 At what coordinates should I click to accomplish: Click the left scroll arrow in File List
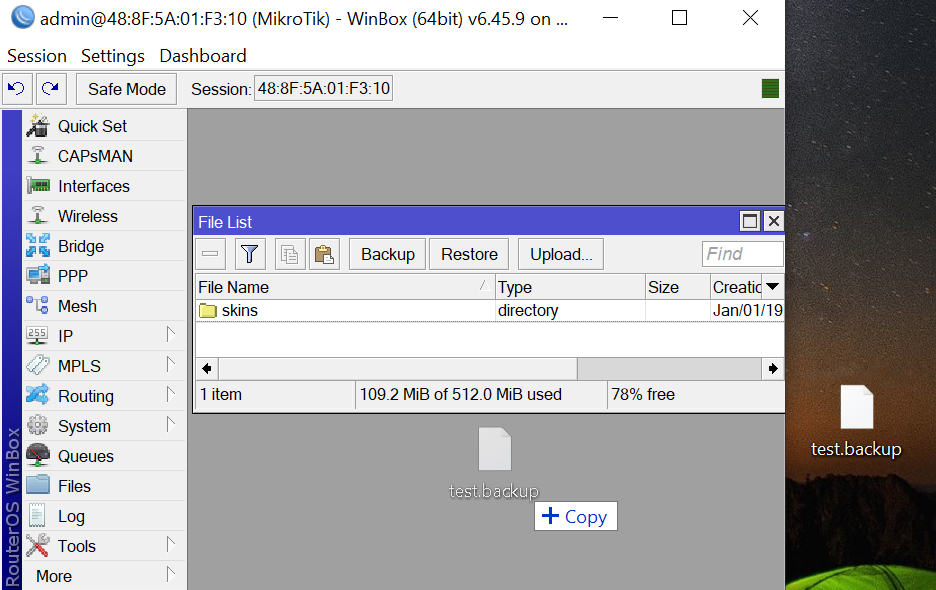click(x=207, y=368)
